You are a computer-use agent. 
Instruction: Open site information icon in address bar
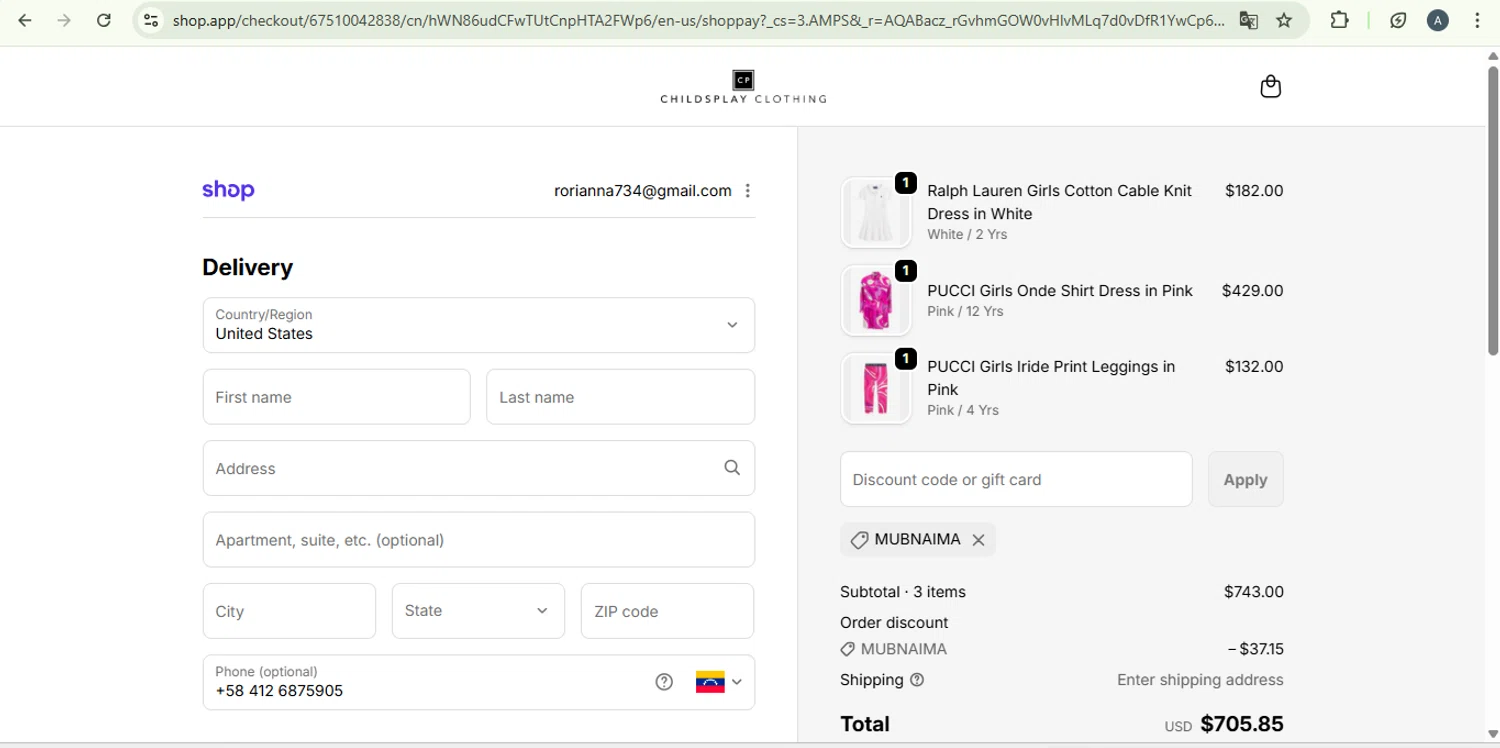[151, 20]
